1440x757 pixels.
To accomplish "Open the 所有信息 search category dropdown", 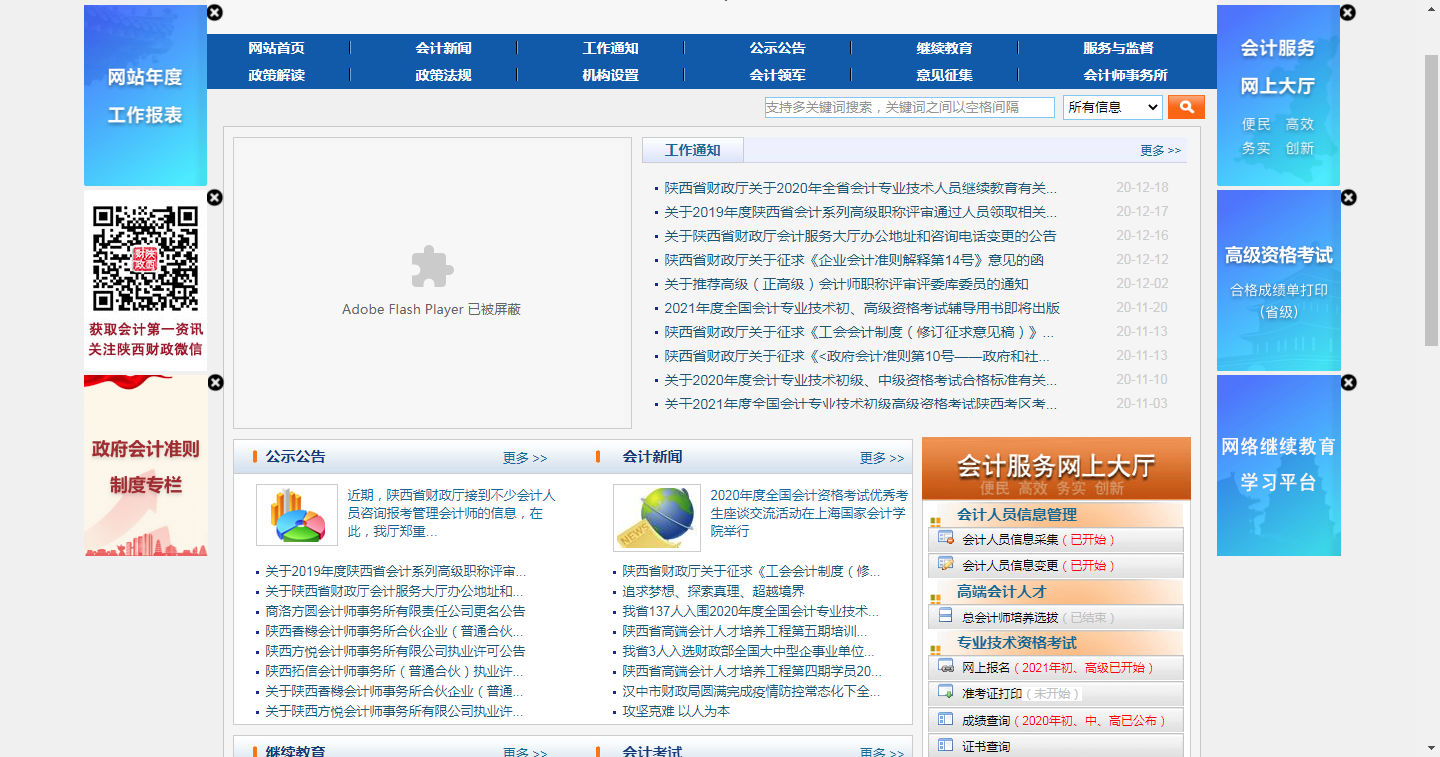I will point(1113,107).
